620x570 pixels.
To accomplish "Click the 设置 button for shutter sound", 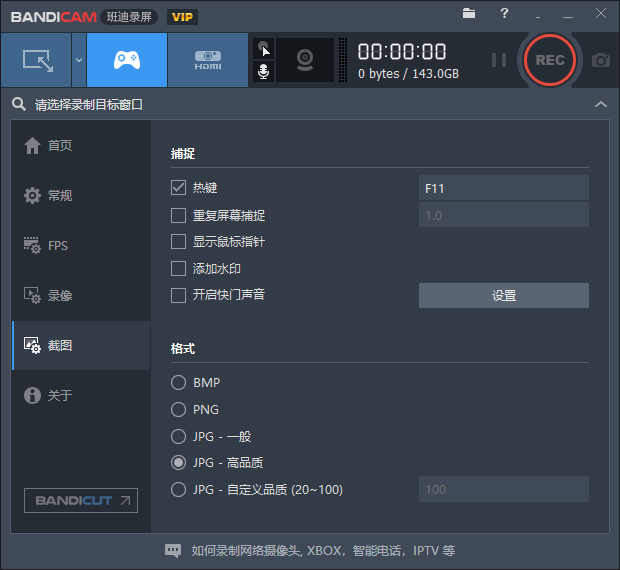I will (x=503, y=296).
